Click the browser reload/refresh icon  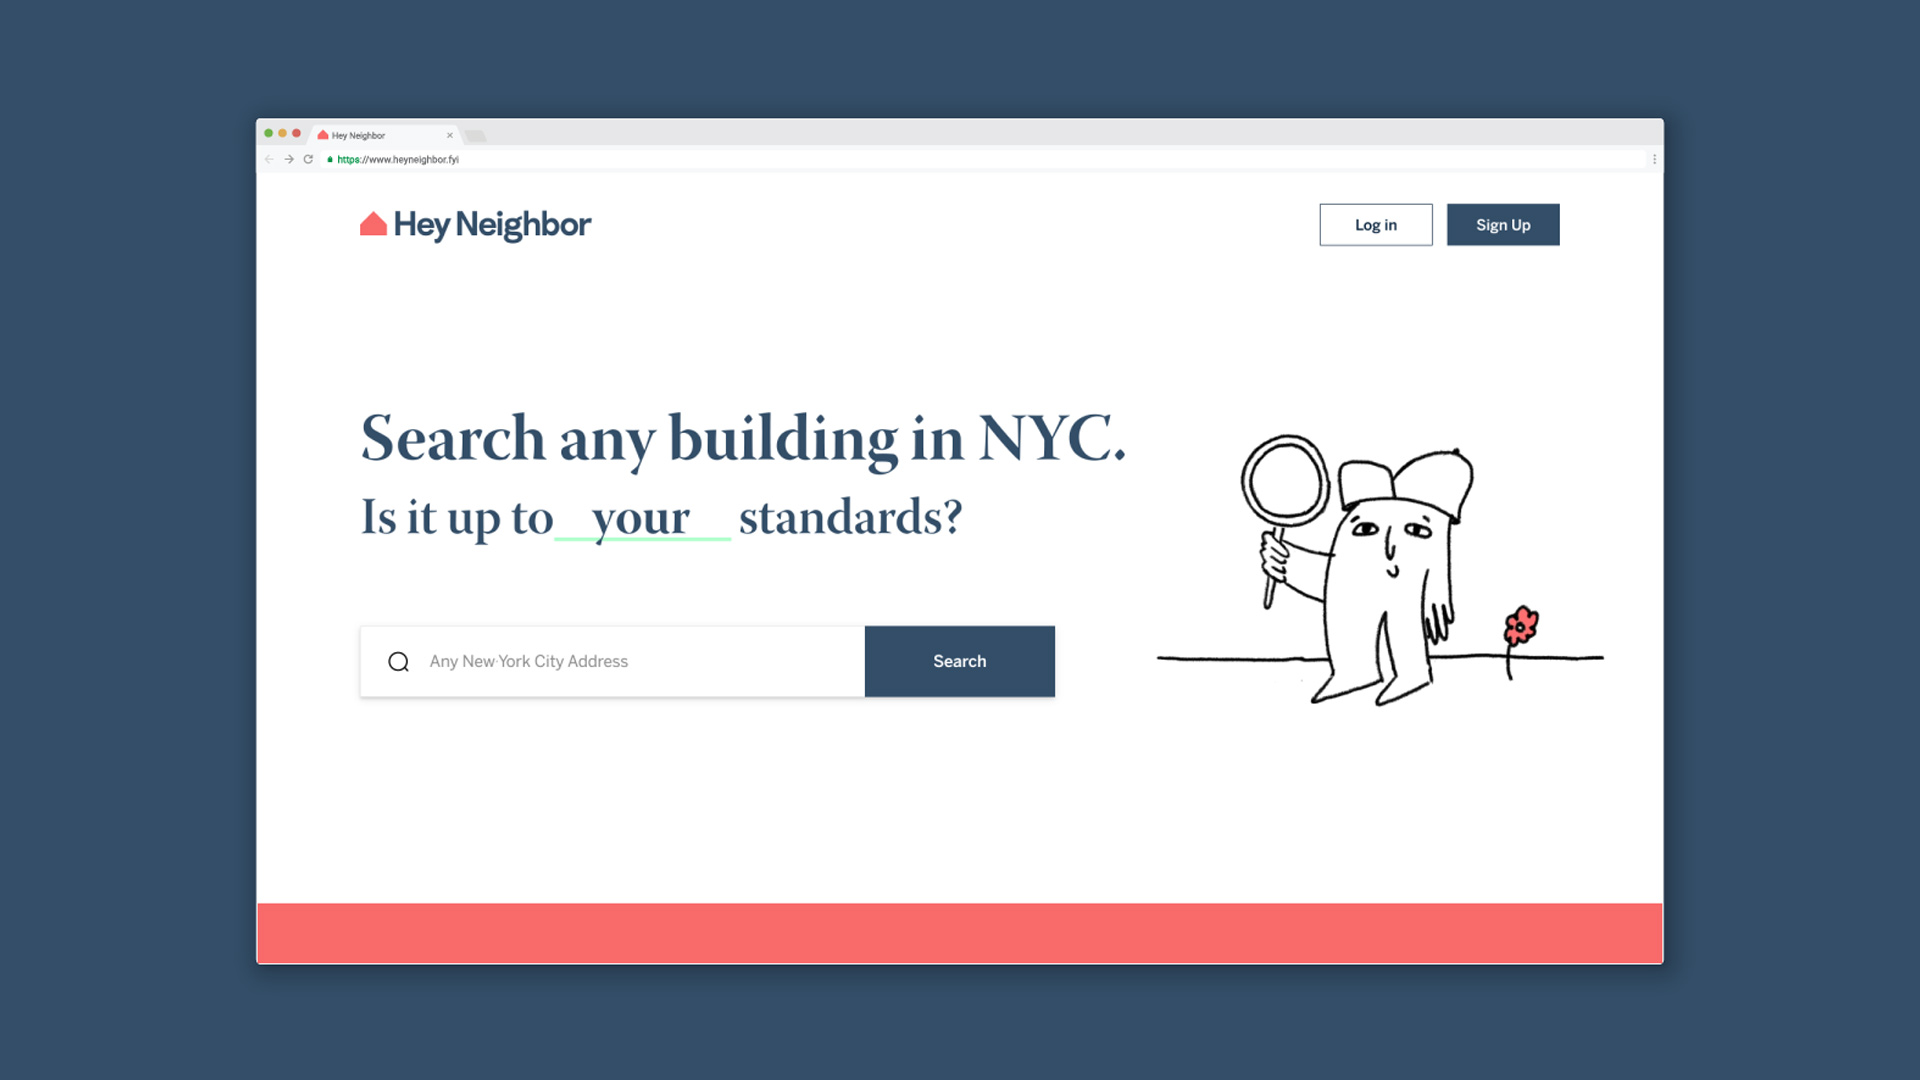click(x=307, y=158)
